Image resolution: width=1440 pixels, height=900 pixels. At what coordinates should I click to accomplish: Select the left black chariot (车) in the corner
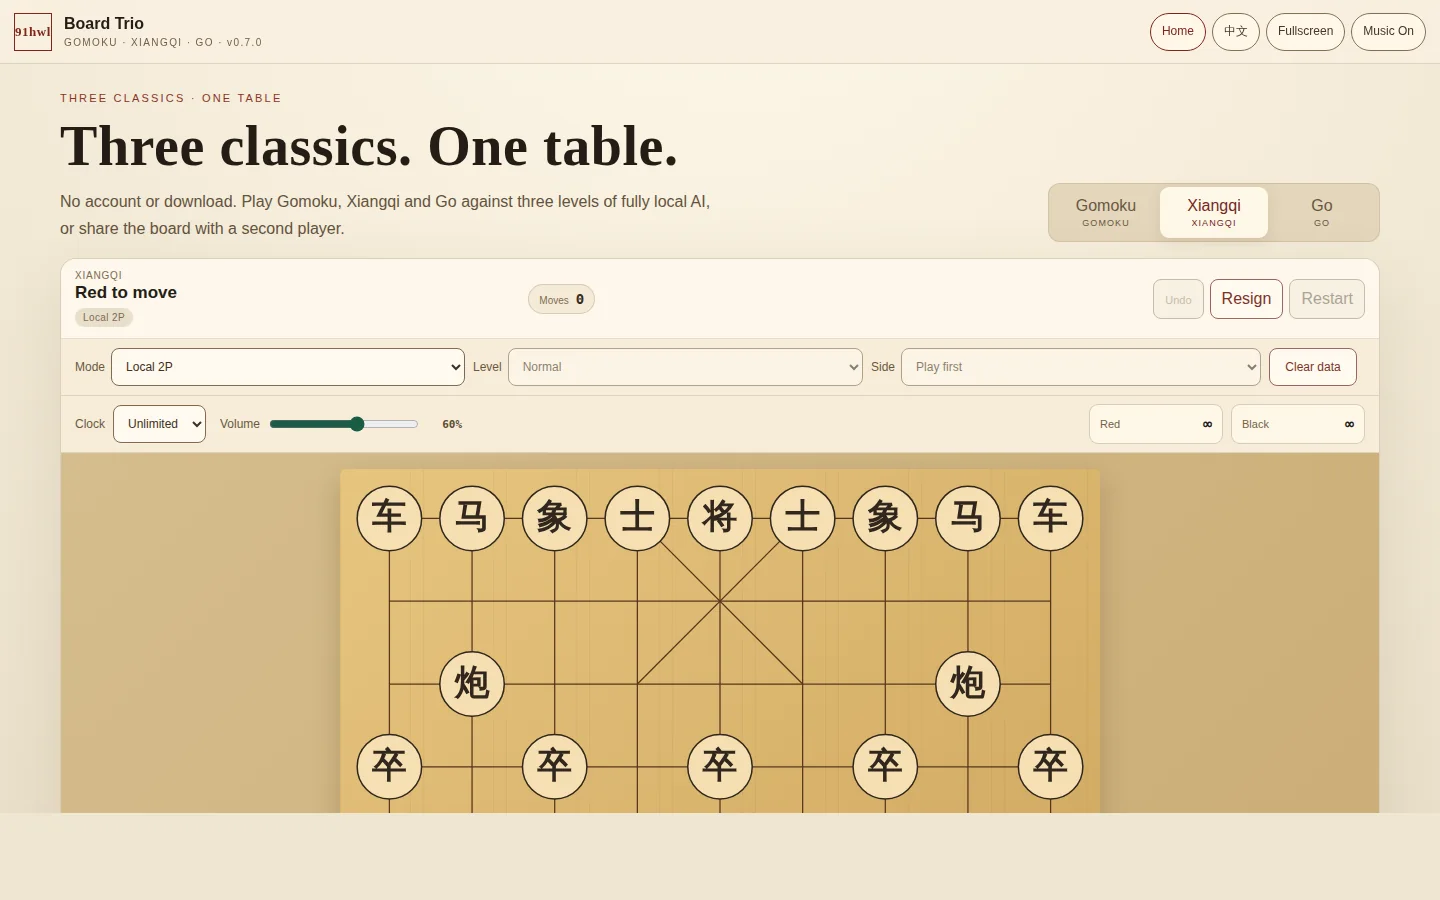click(x=389, y=518)
